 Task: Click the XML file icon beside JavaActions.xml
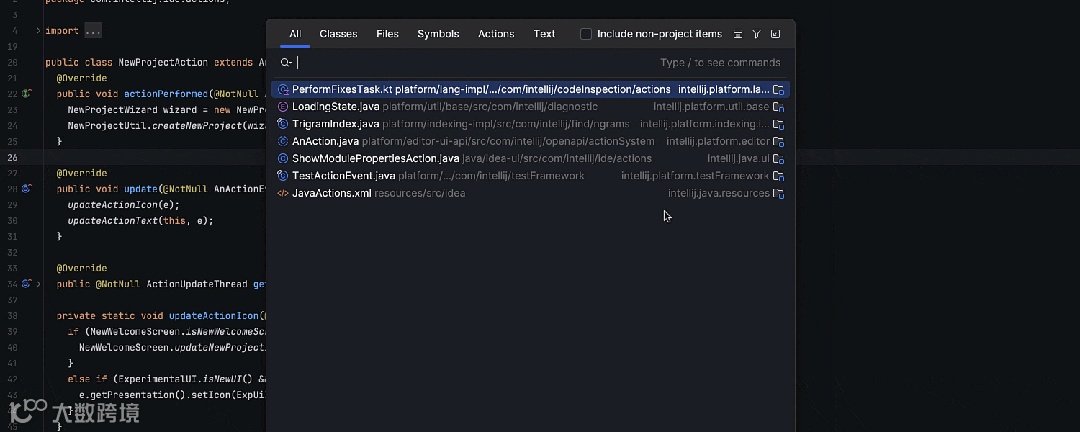[282, 193]
